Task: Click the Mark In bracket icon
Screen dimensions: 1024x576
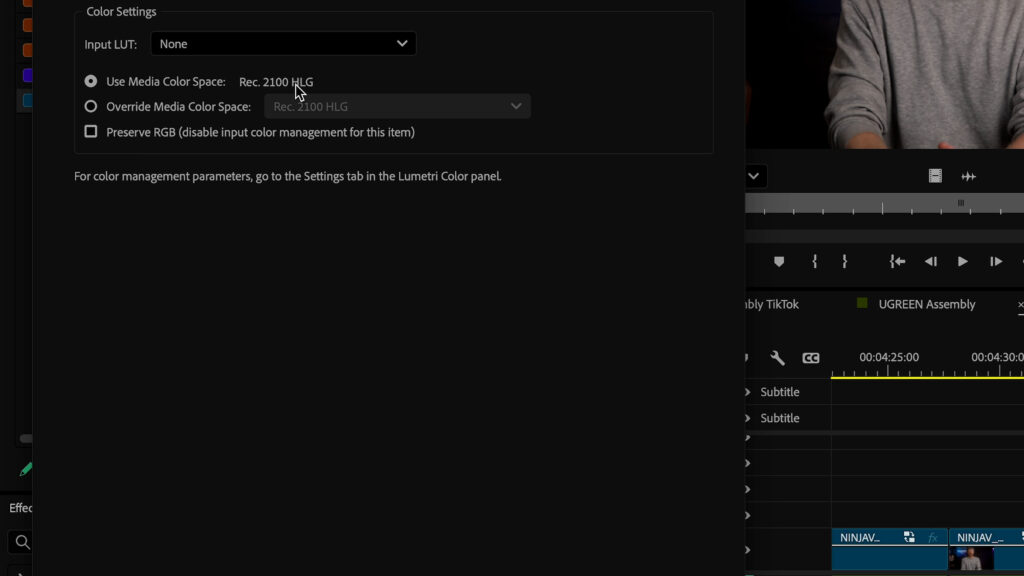Action: click(815, 262)
